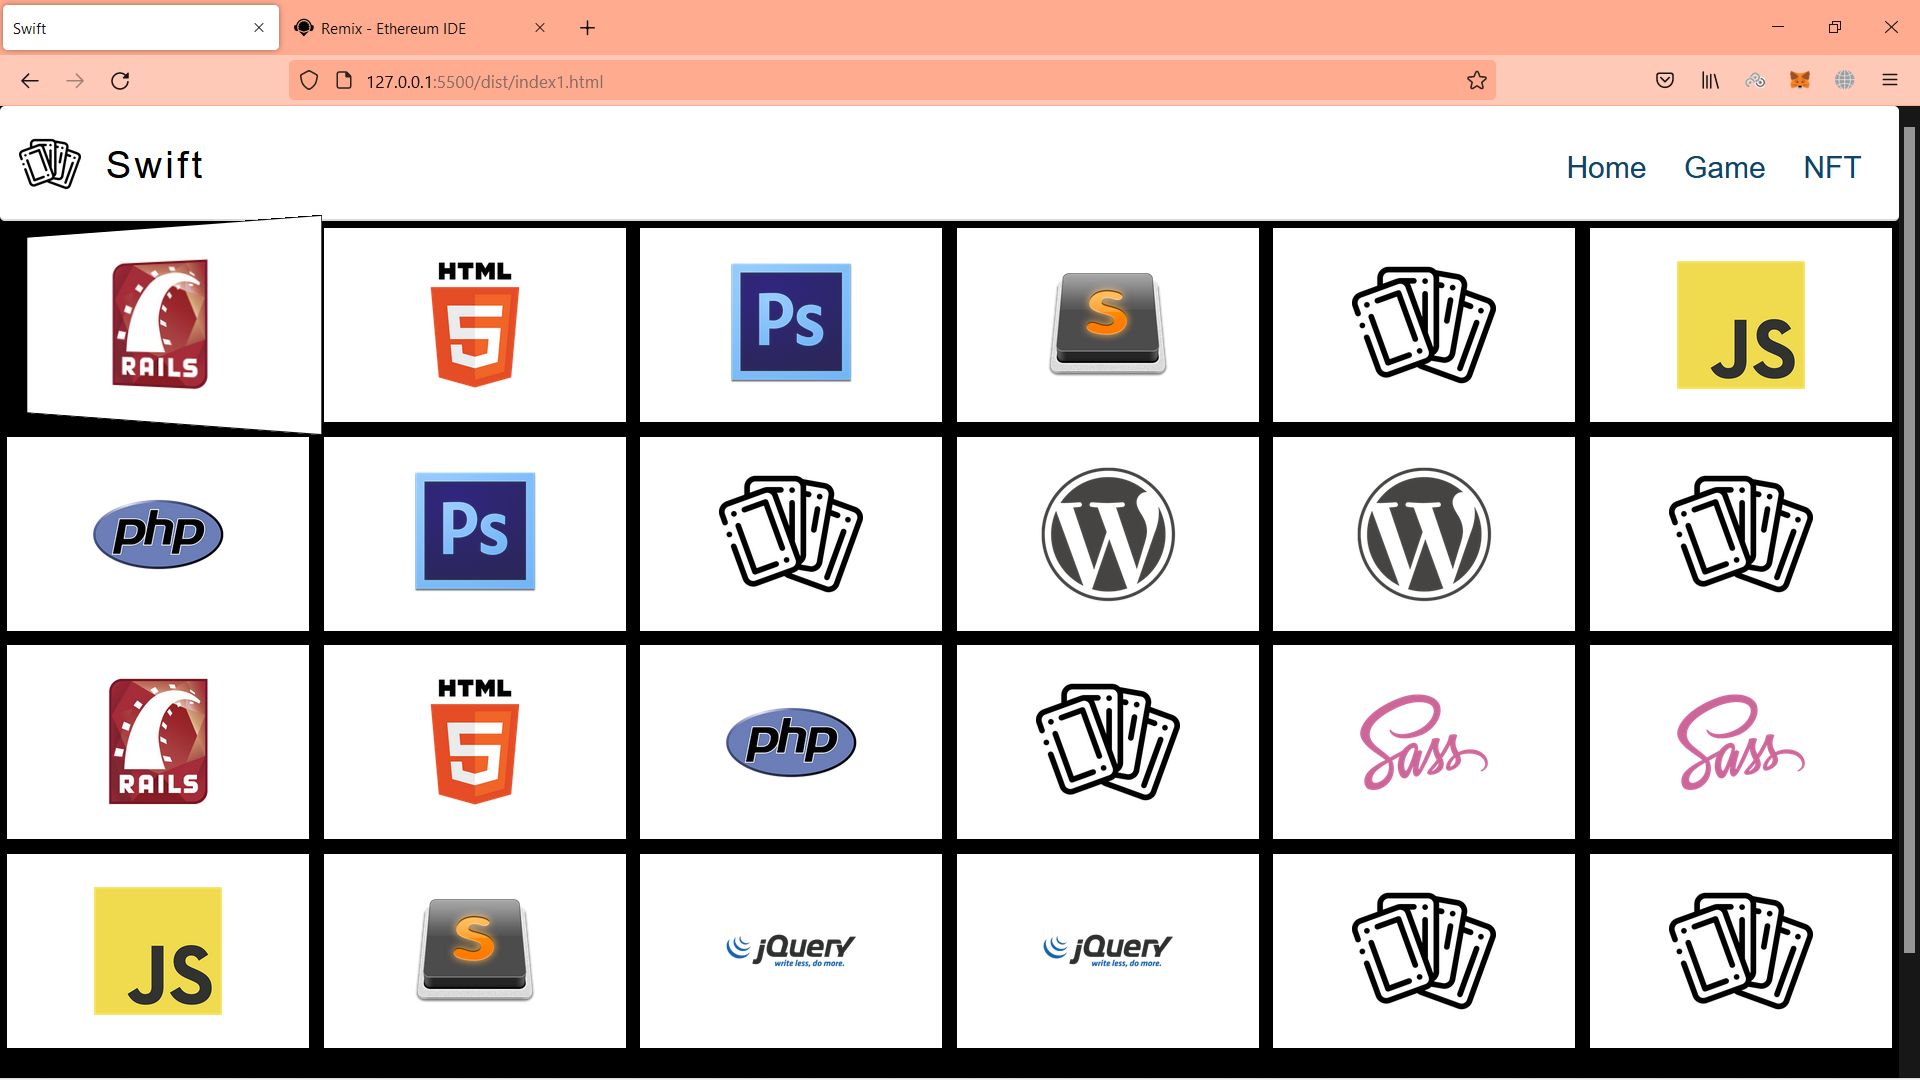Select the left Sass card

click(1424, 742)
